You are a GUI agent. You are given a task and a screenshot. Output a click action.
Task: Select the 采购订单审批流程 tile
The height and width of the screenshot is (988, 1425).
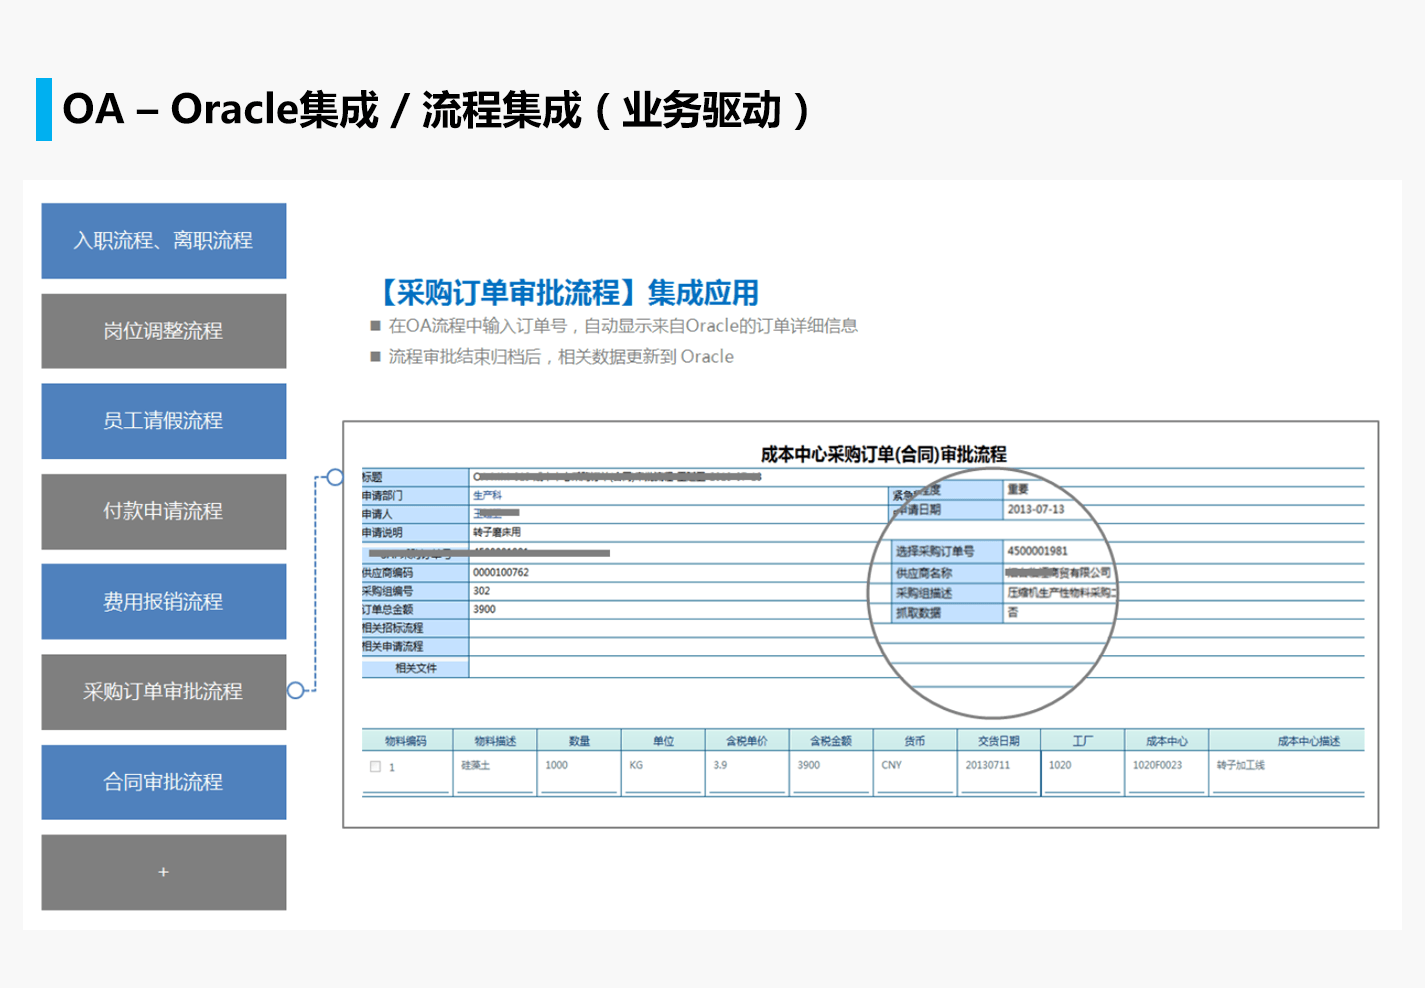[x=164, y=692]
